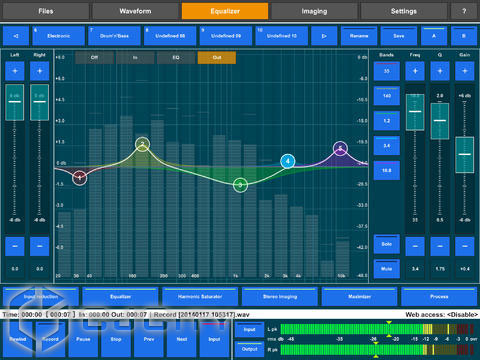Decrease Q with the minus button
Screen dimensions: 480x360
click(440, 246)
